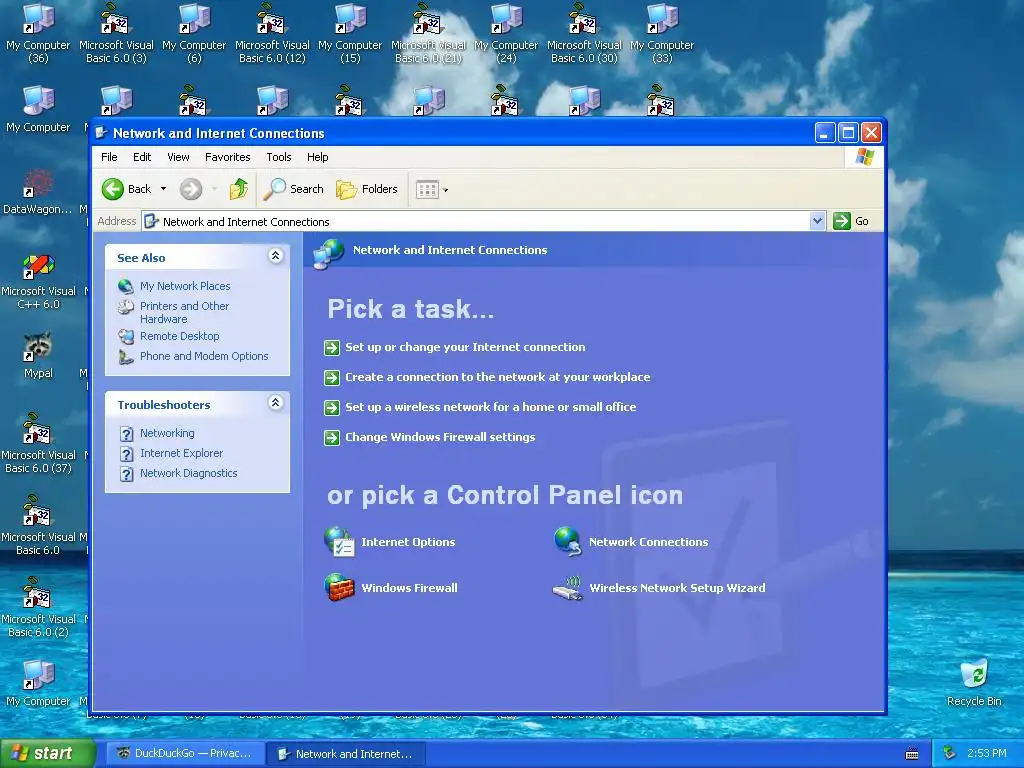This screenshot has width=1024, height=768.
Task: Open Network Connections control panel icon
Action: (x=568, y=542)
